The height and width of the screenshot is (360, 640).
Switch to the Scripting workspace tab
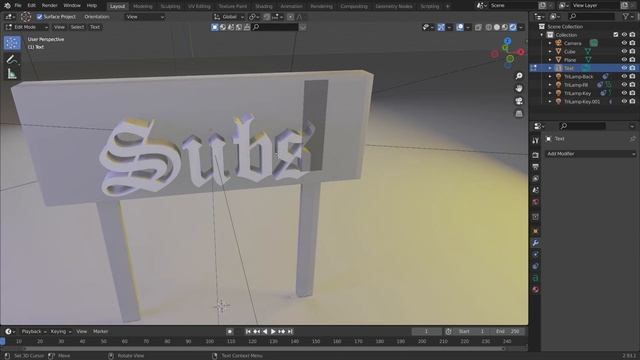pyautogui.click(x=429, y=6)
